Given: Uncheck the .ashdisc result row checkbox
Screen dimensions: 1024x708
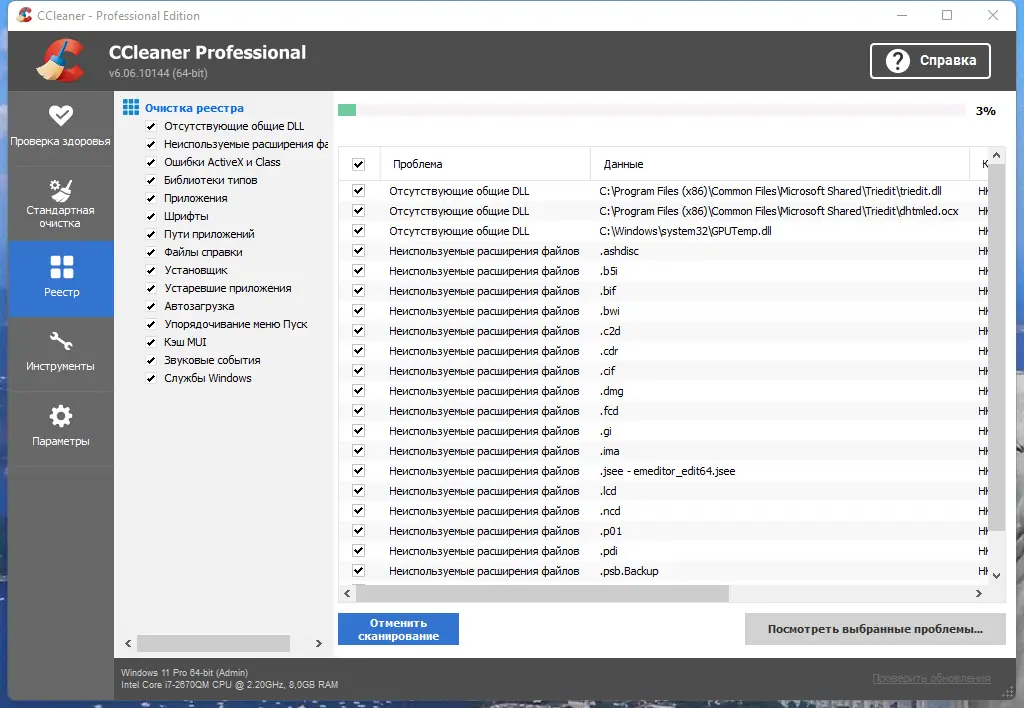Looking at the screenshot, I should coord(358,251).
